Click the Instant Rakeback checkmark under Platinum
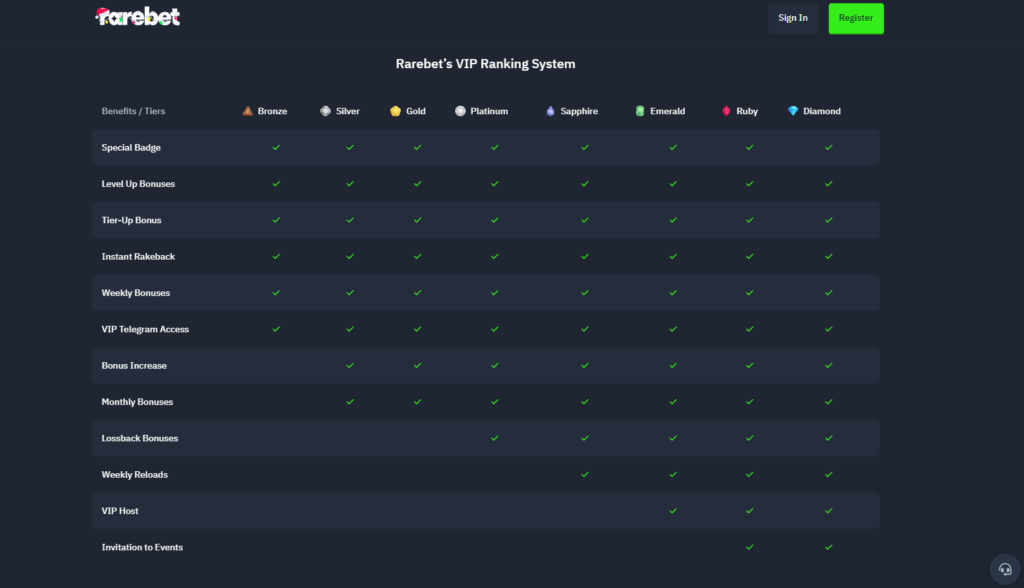 tap(494, 257)
